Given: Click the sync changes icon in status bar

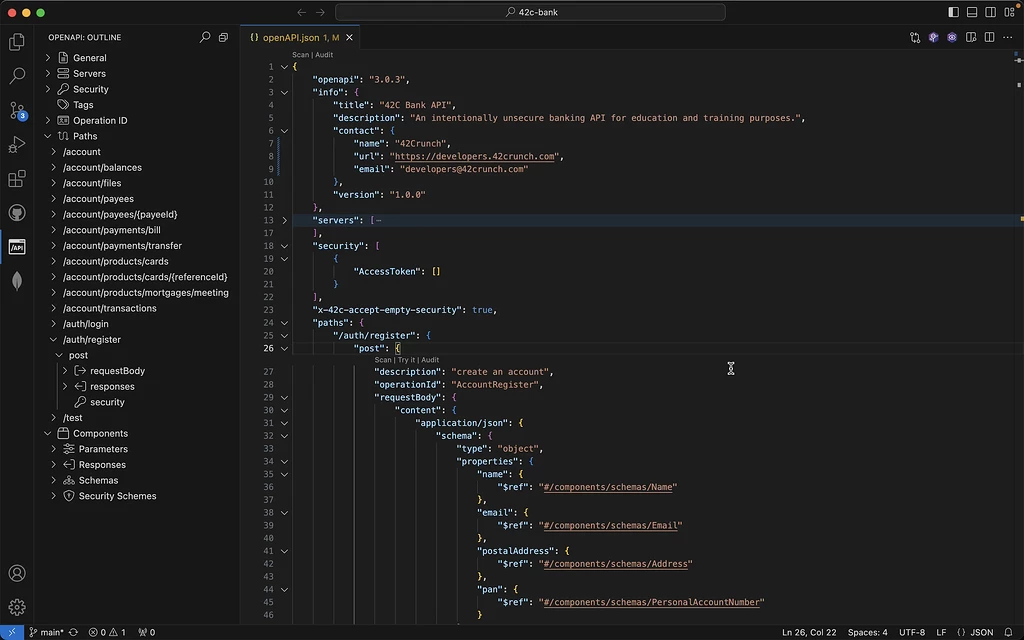Looking at the screenshot, I should tap(73, 632).
